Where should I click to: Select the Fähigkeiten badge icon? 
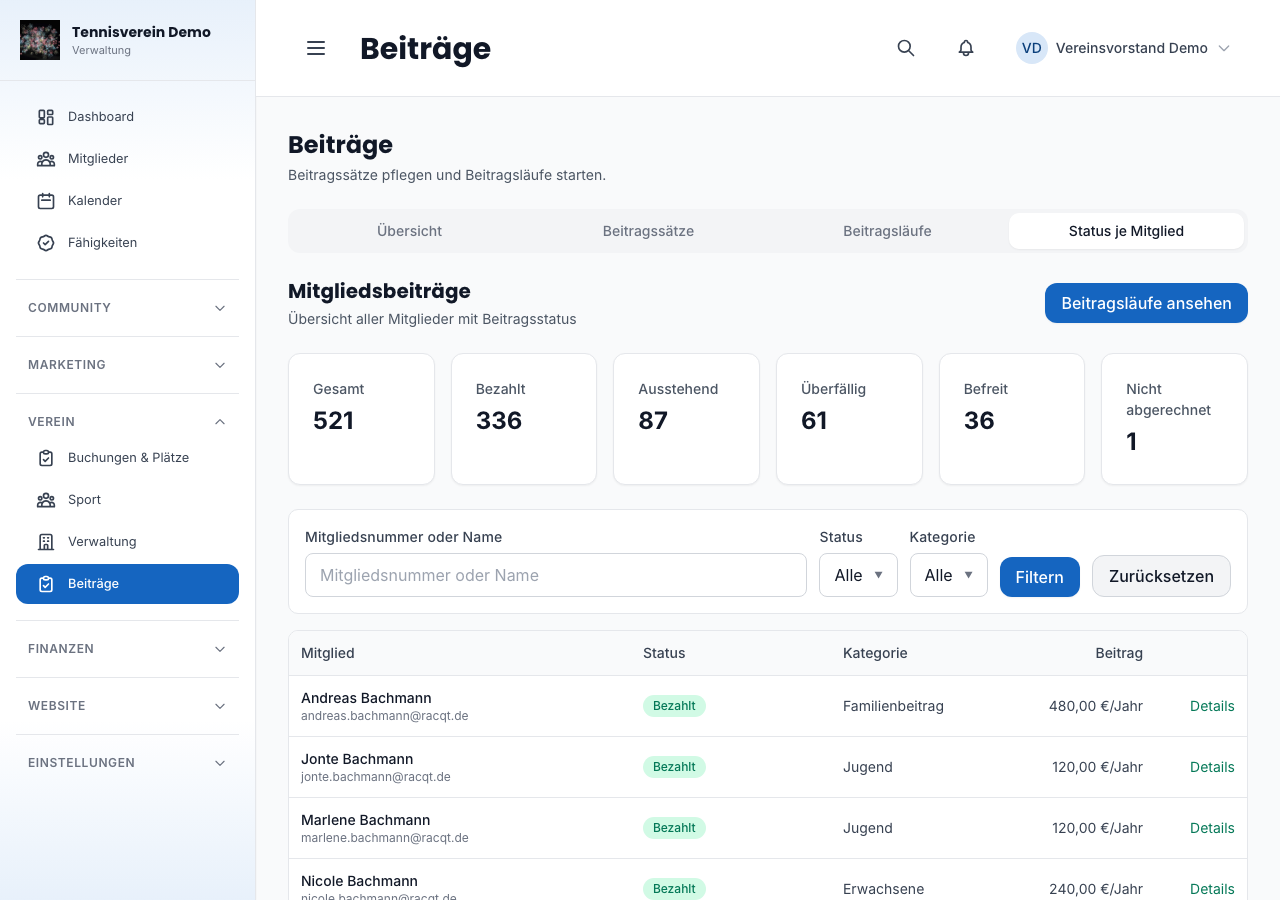46,243
